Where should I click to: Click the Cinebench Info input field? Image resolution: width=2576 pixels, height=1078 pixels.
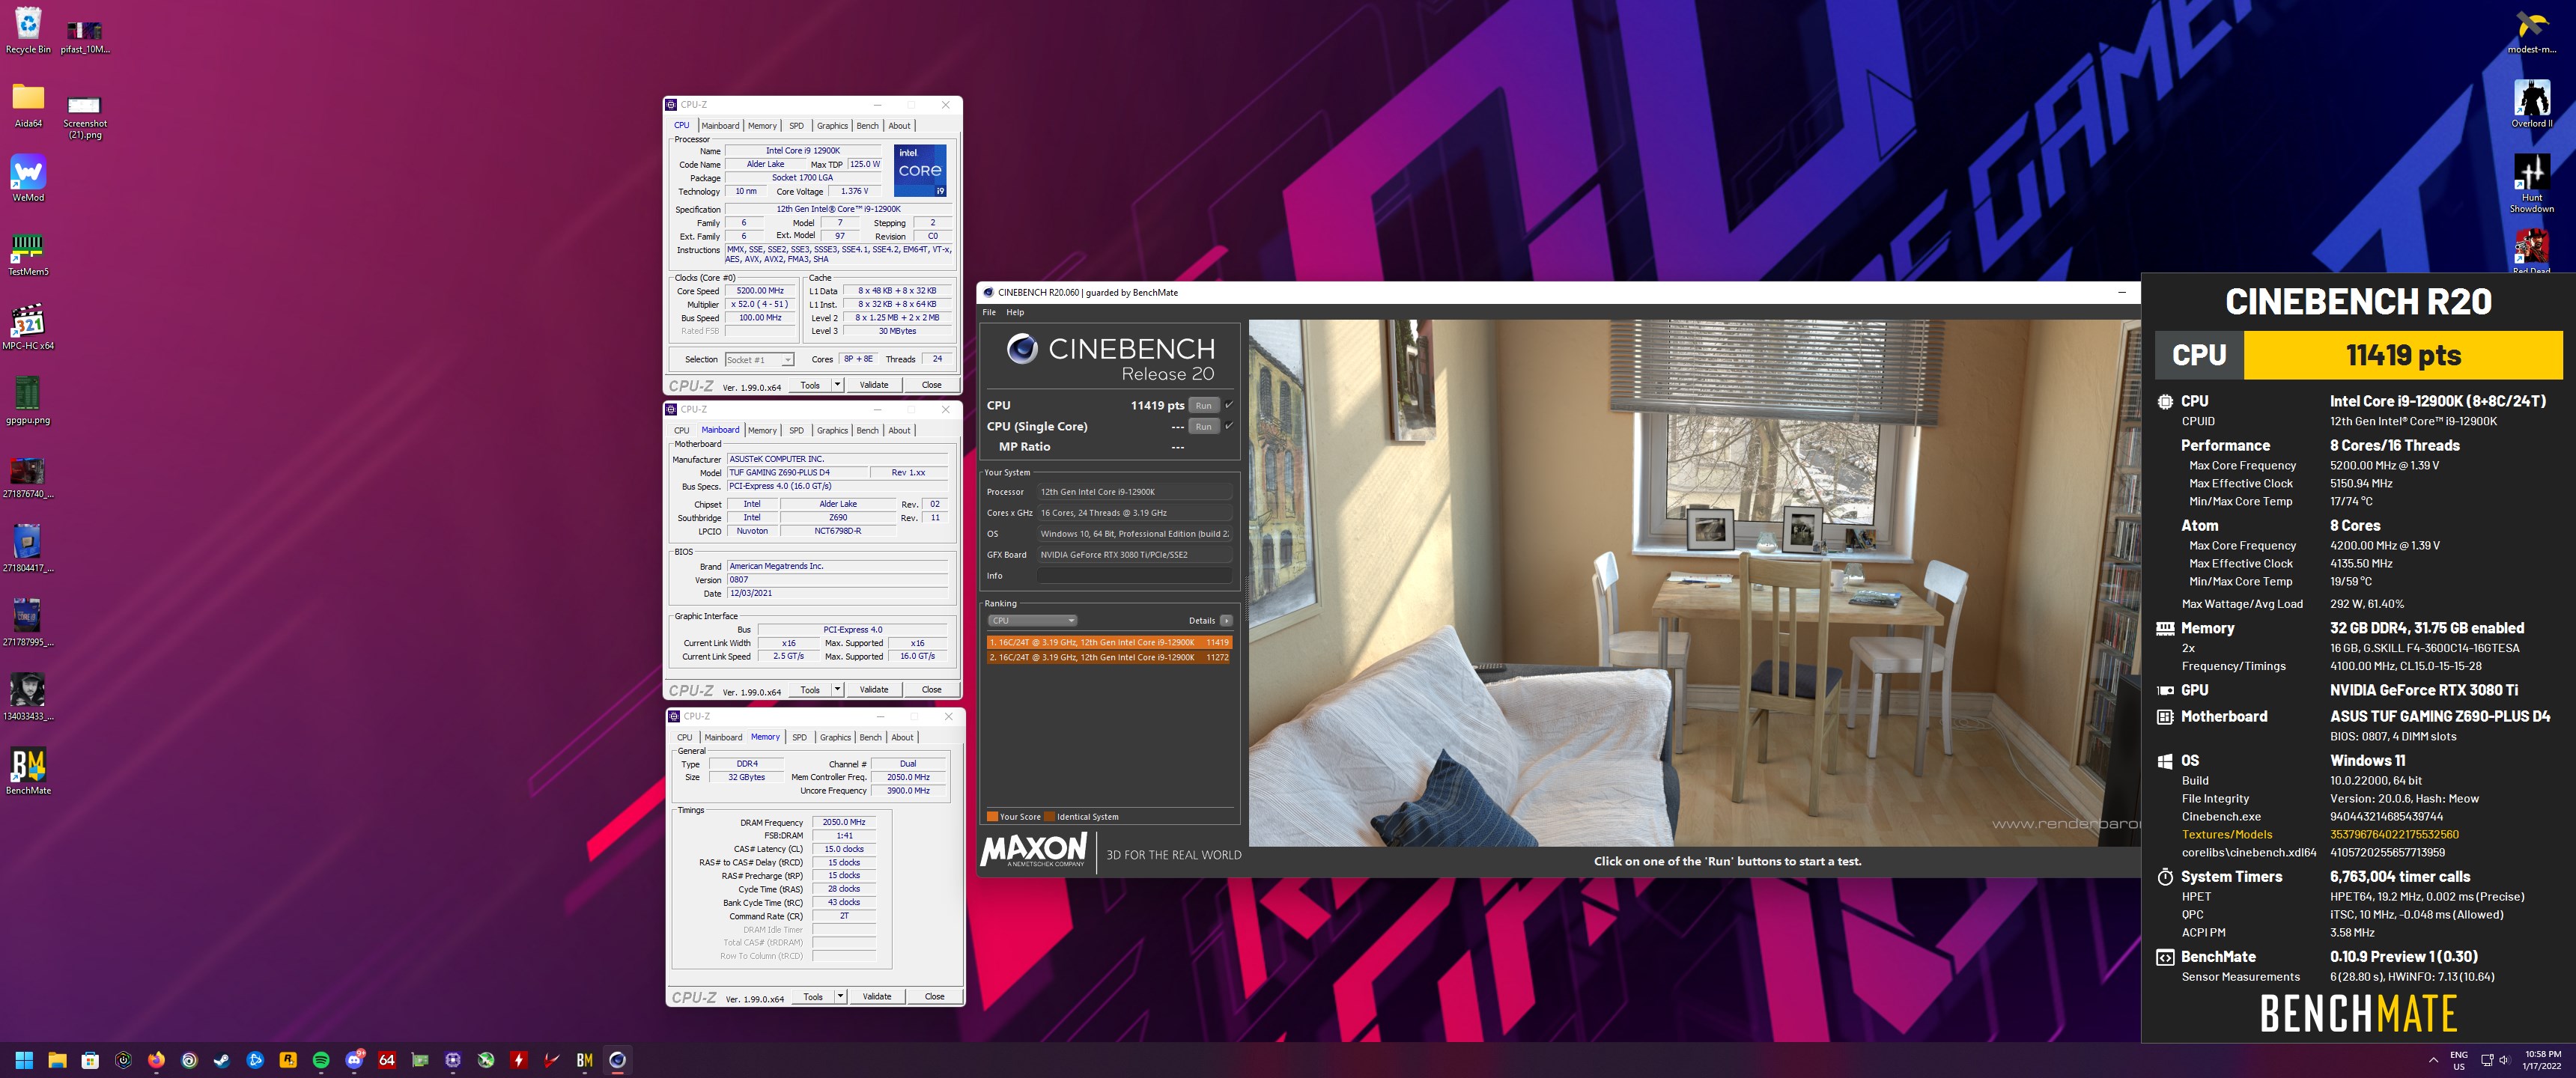point(1134,576)
